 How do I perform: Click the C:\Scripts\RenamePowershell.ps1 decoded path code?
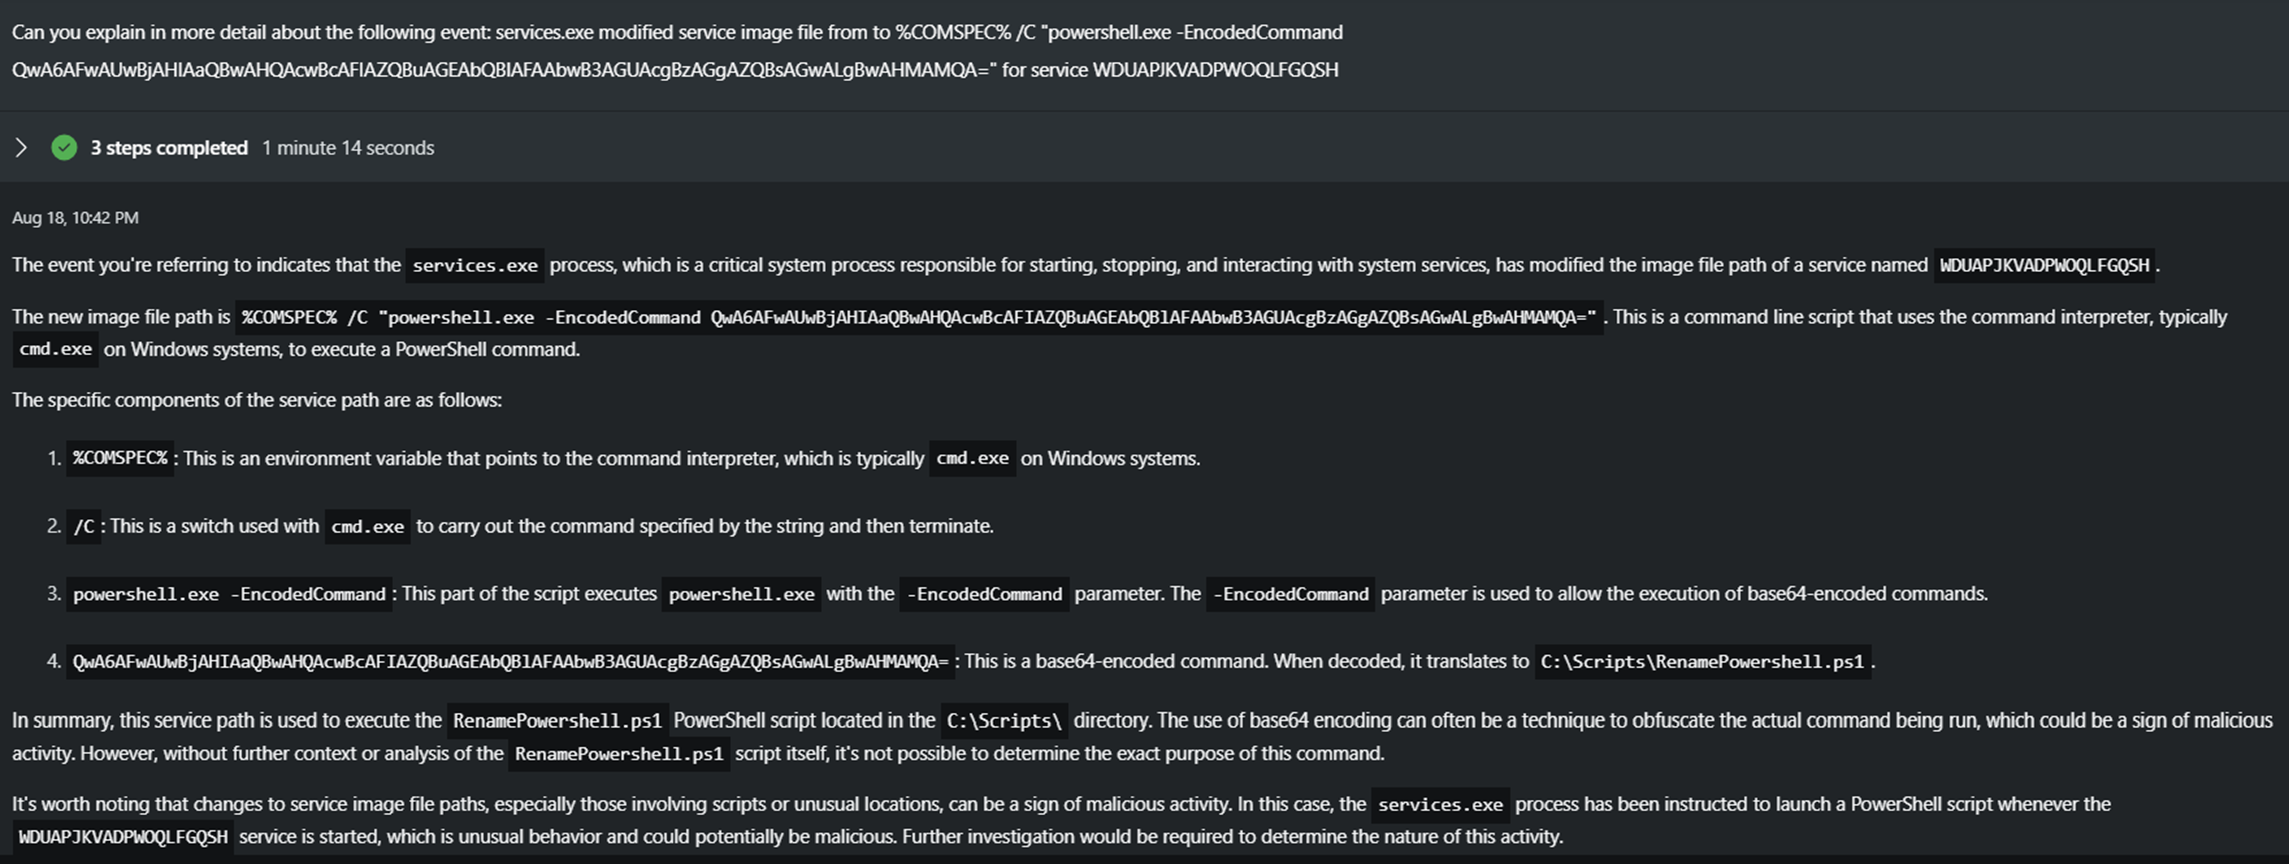pos(1702,662)
